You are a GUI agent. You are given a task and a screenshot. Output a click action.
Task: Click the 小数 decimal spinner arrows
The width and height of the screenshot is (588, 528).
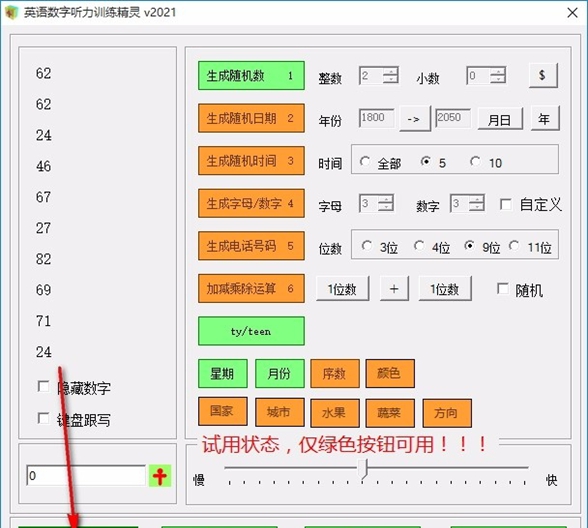tap(498, 76)
